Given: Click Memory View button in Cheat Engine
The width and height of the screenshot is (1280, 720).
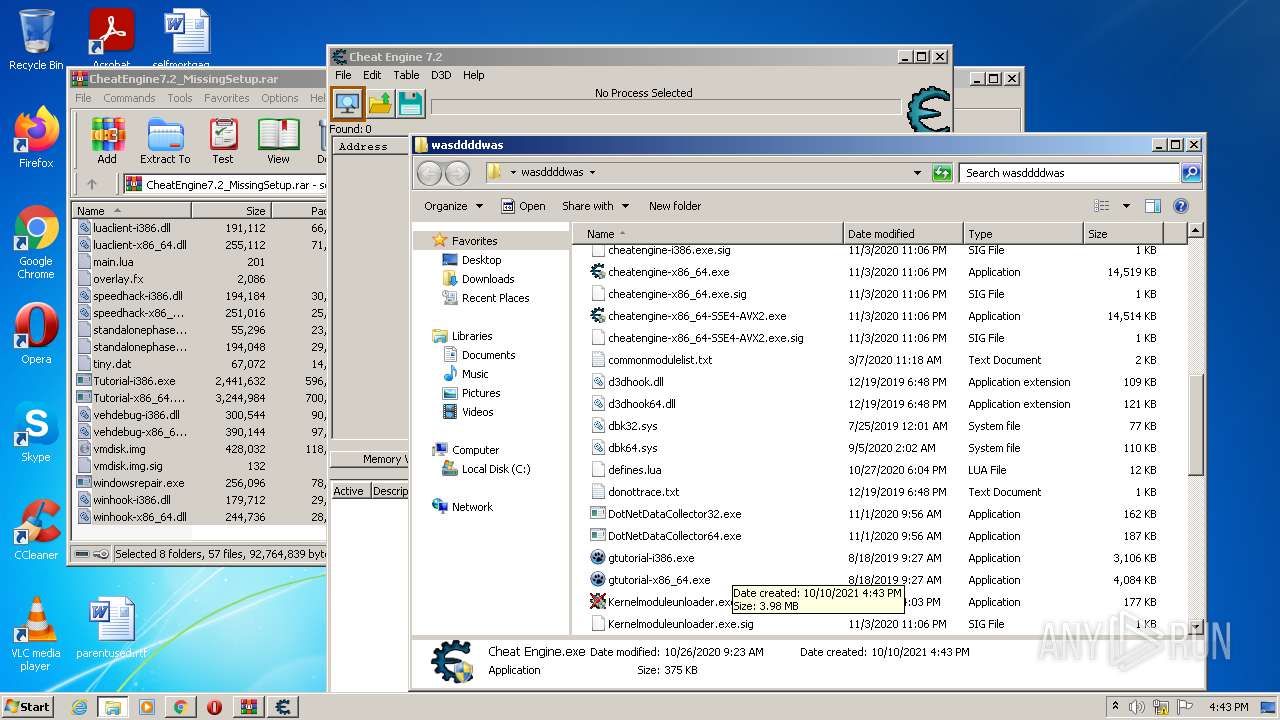Looking at the screenshot, I should [370, 459].
